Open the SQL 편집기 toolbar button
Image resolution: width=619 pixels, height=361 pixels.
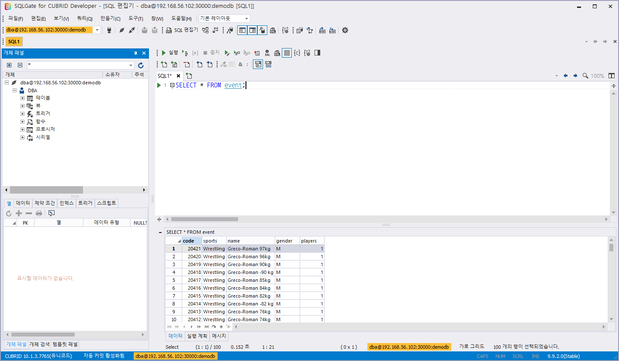tap(182, 30)
